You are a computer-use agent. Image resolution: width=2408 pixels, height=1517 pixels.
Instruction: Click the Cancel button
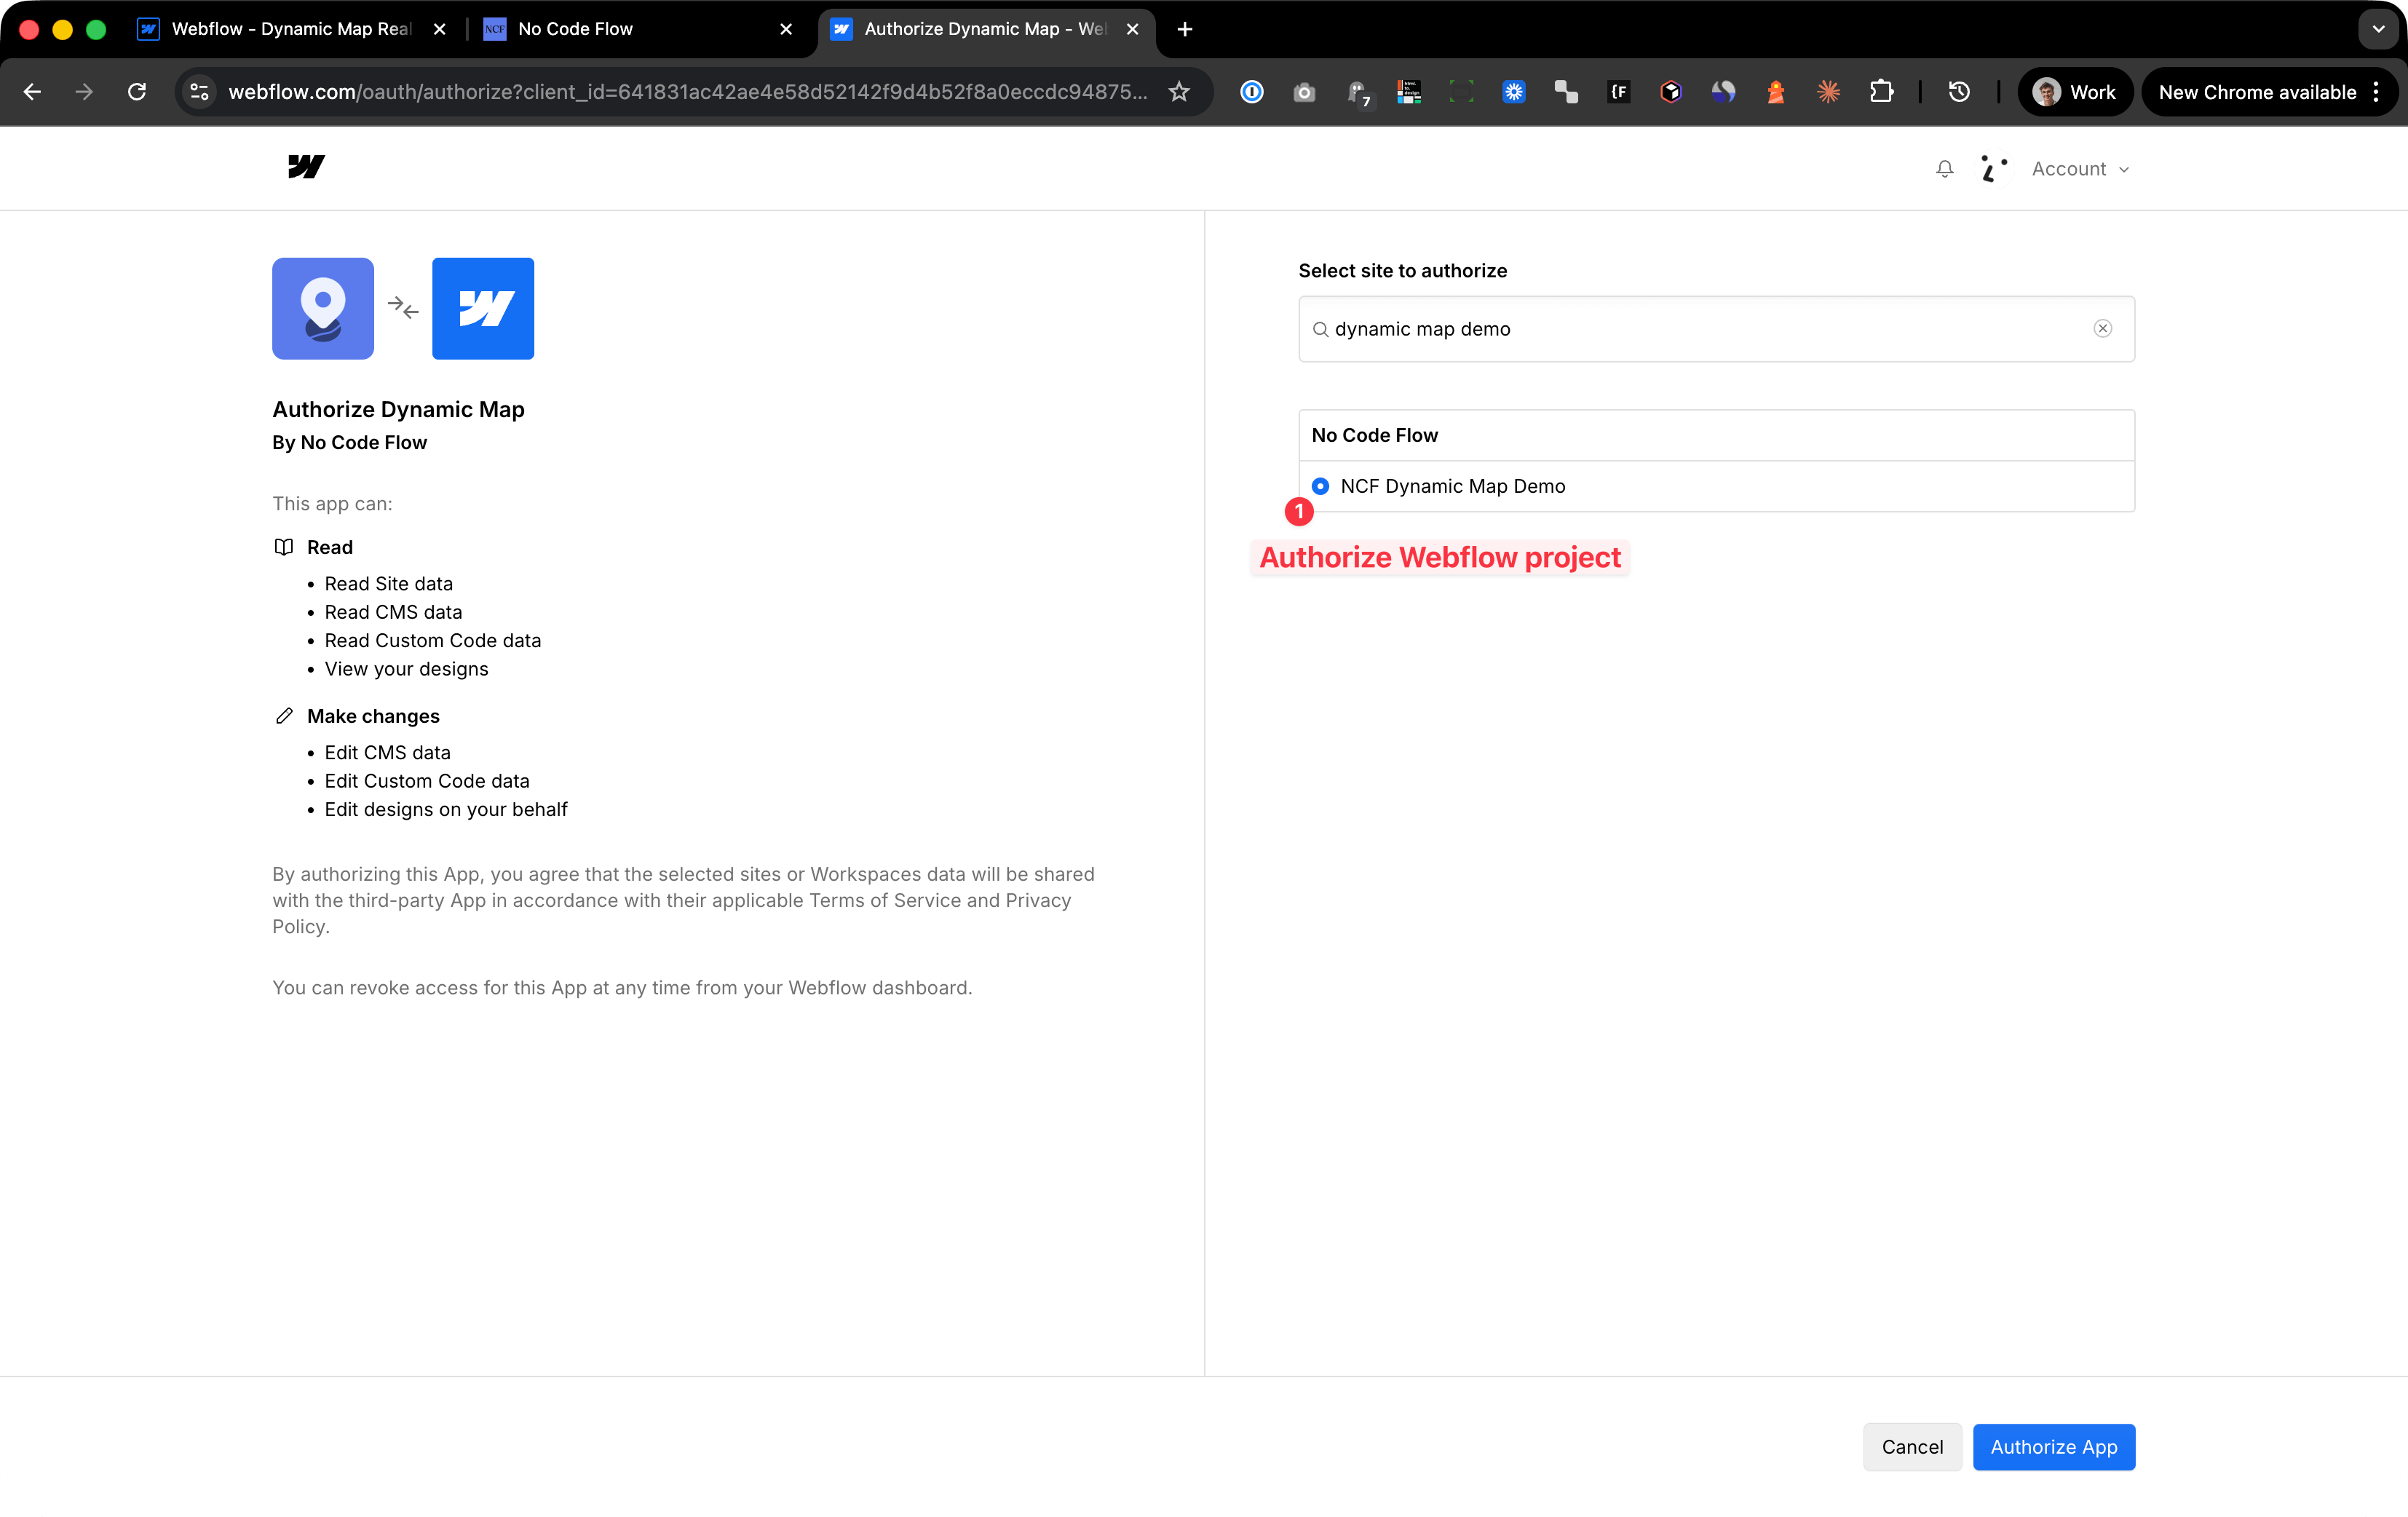coord(1911,1447)
